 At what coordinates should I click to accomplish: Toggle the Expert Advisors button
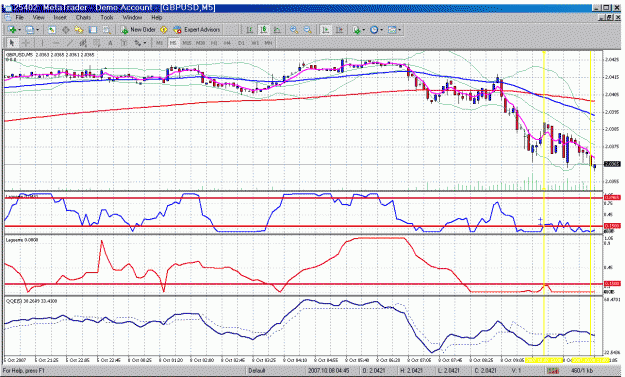(197, 29)
